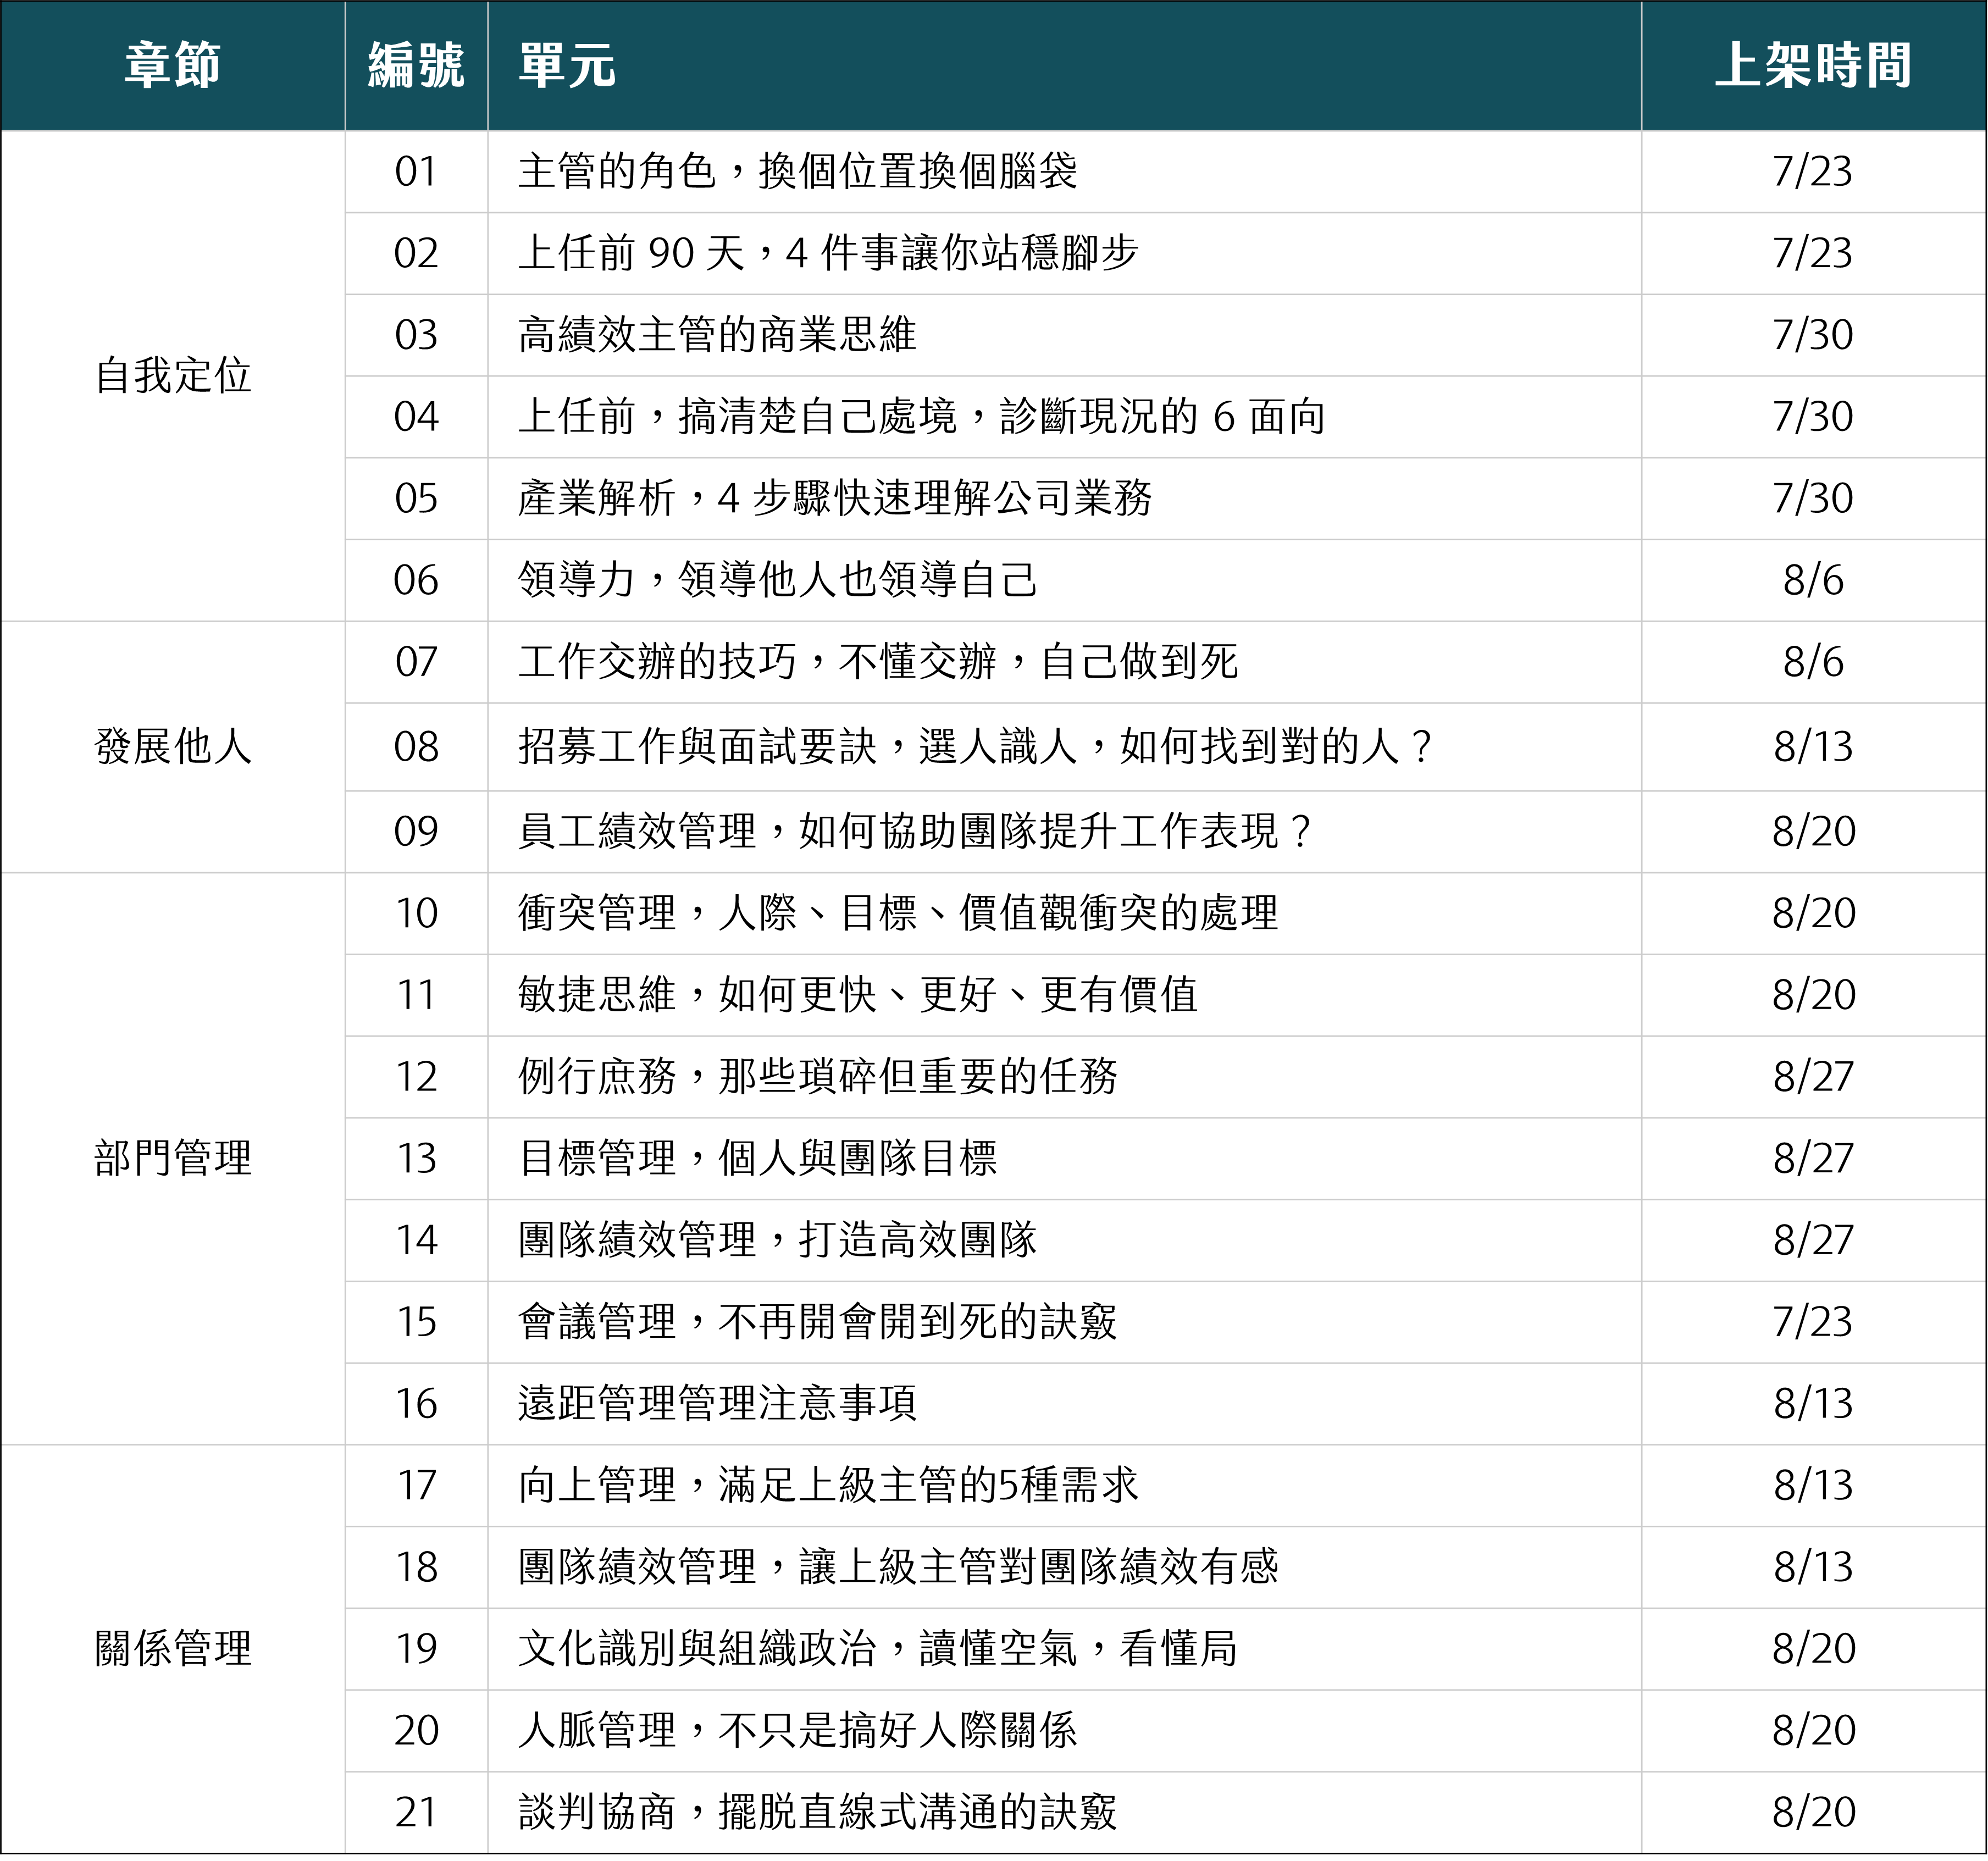Select number cell 07

pyautogui.click(x=416, y=663)
